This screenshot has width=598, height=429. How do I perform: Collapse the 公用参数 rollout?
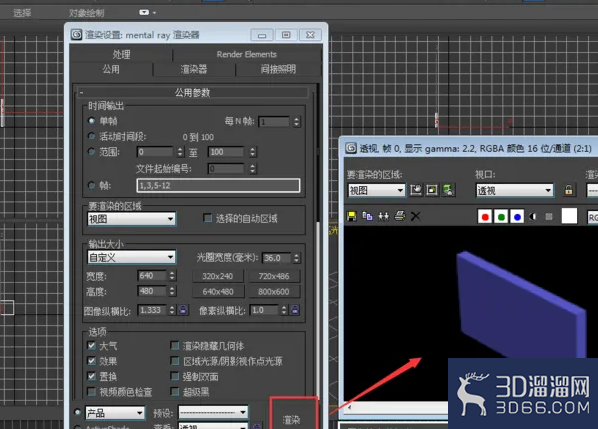[193, 92]
